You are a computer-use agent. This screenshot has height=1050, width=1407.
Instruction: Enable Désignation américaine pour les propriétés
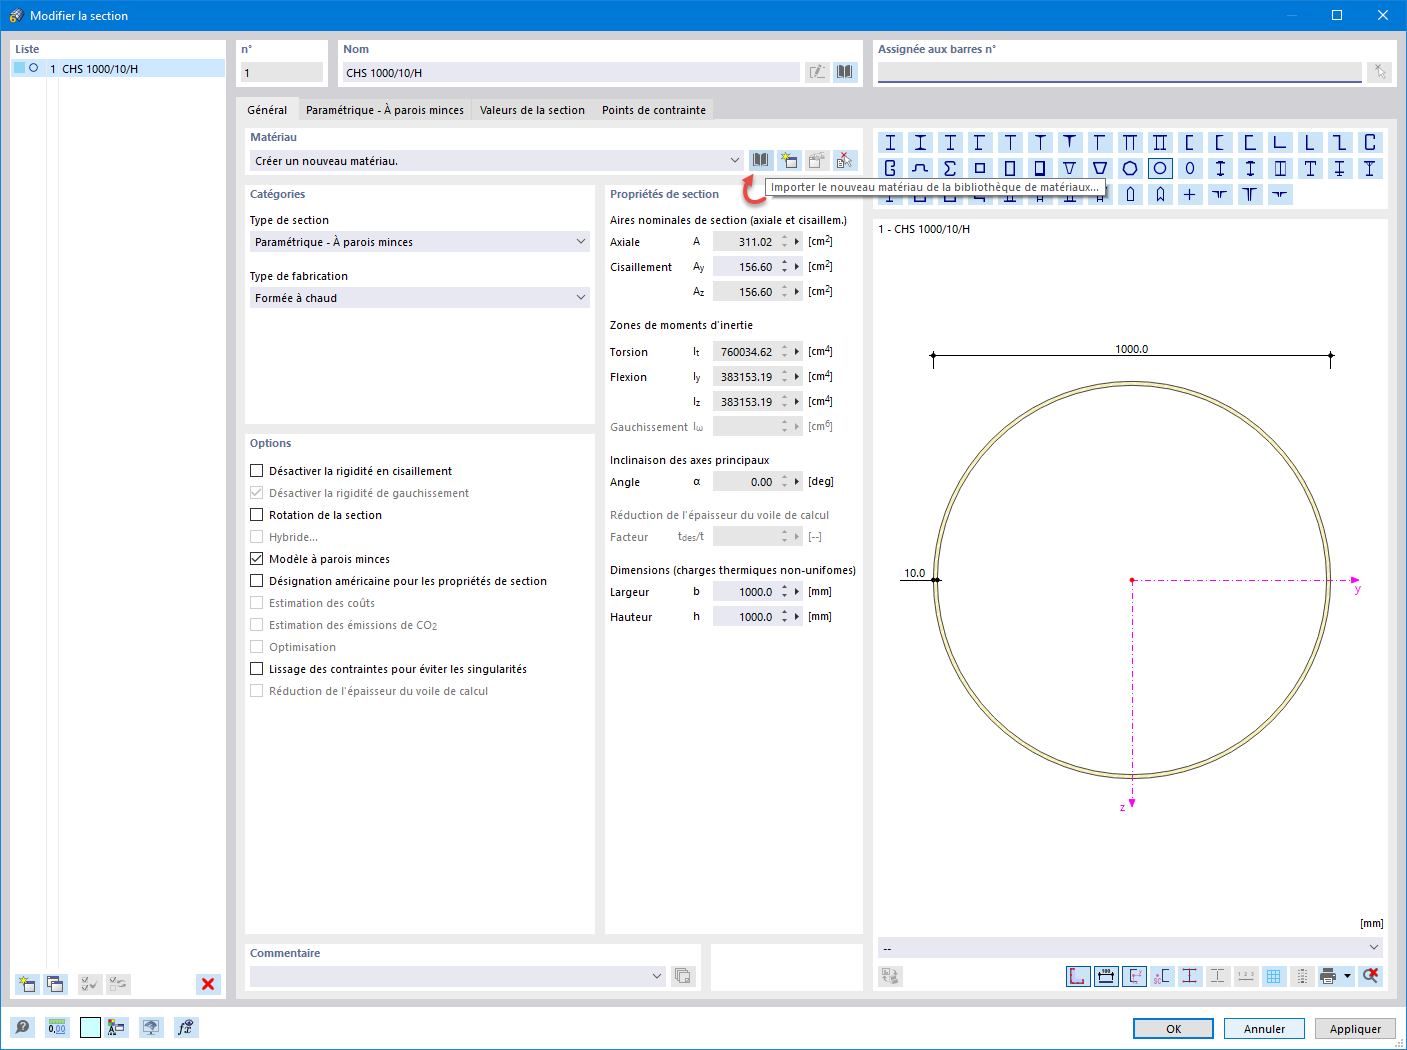click(257, 581)
